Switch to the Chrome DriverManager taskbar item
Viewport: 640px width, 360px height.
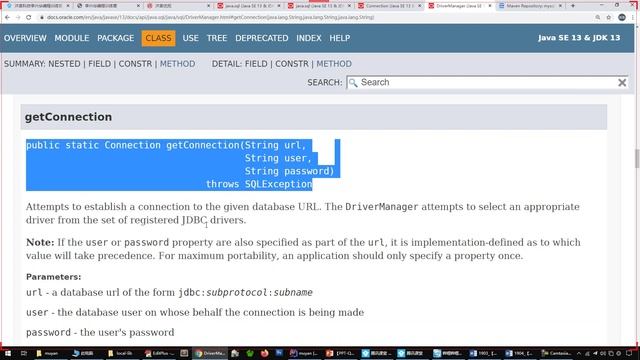(210, 353)
